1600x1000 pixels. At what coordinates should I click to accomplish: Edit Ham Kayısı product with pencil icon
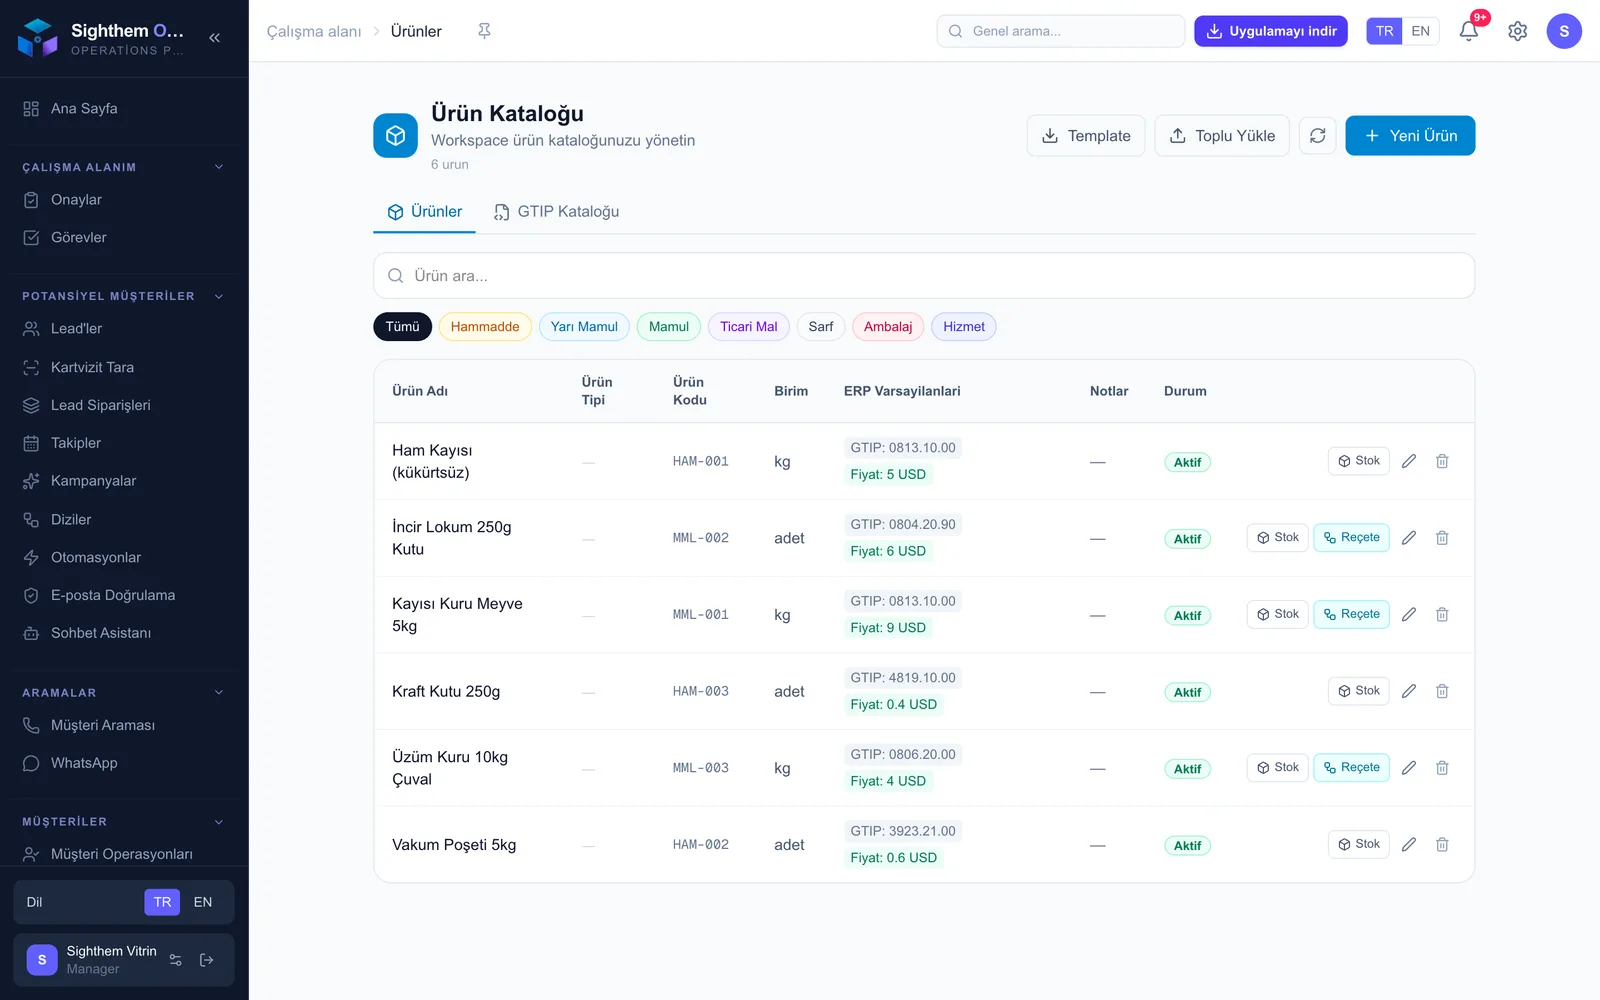click(1408, 461)
